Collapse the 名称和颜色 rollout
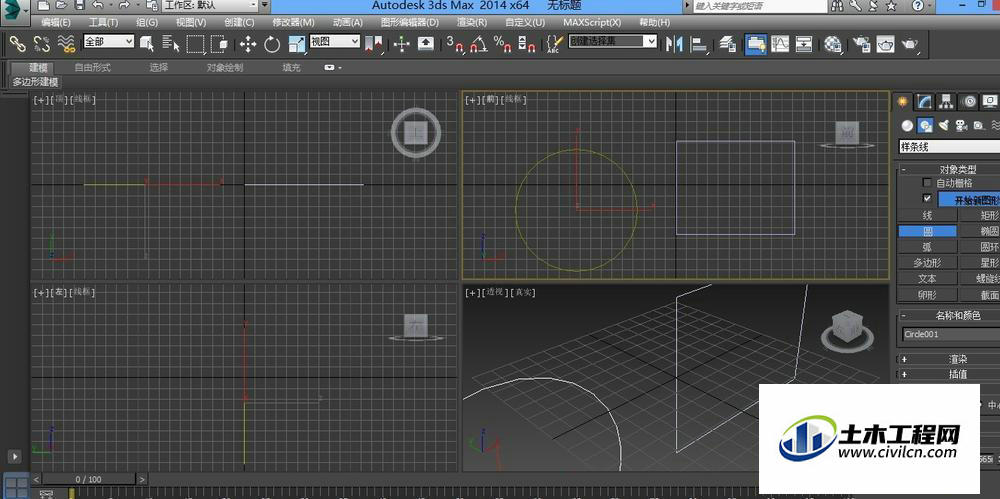Viewport: 1000px width, 499px height. pyautogui.click(x=950, y=316)
